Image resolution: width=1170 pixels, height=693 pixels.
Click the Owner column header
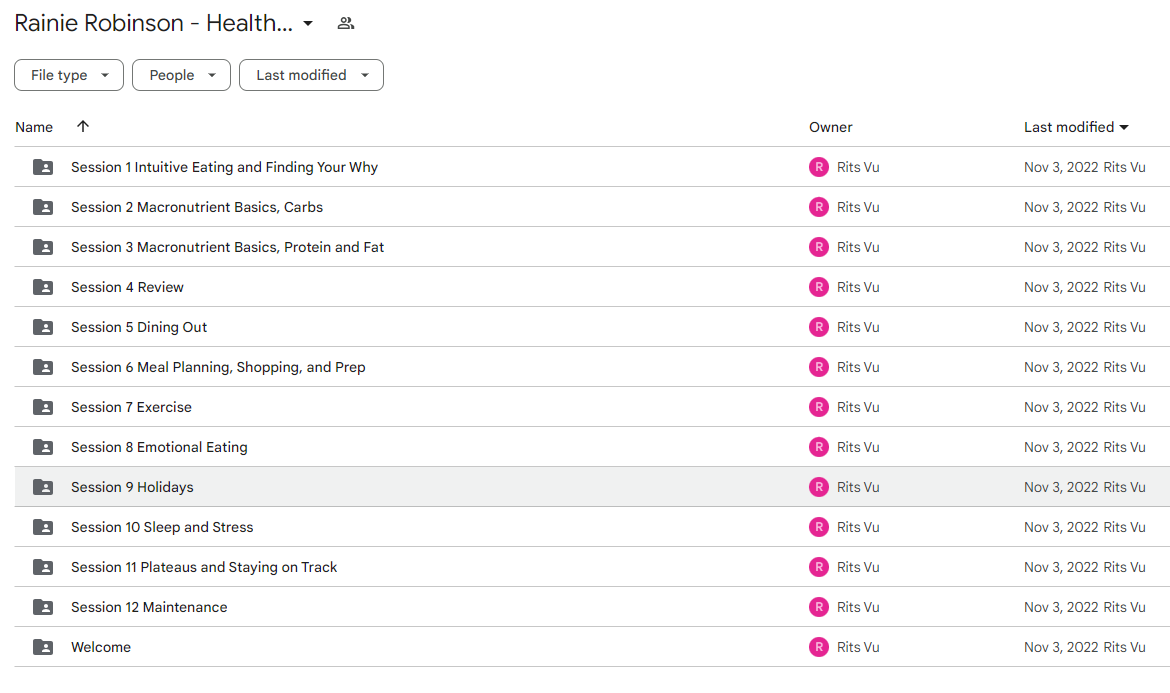[830, 127]
